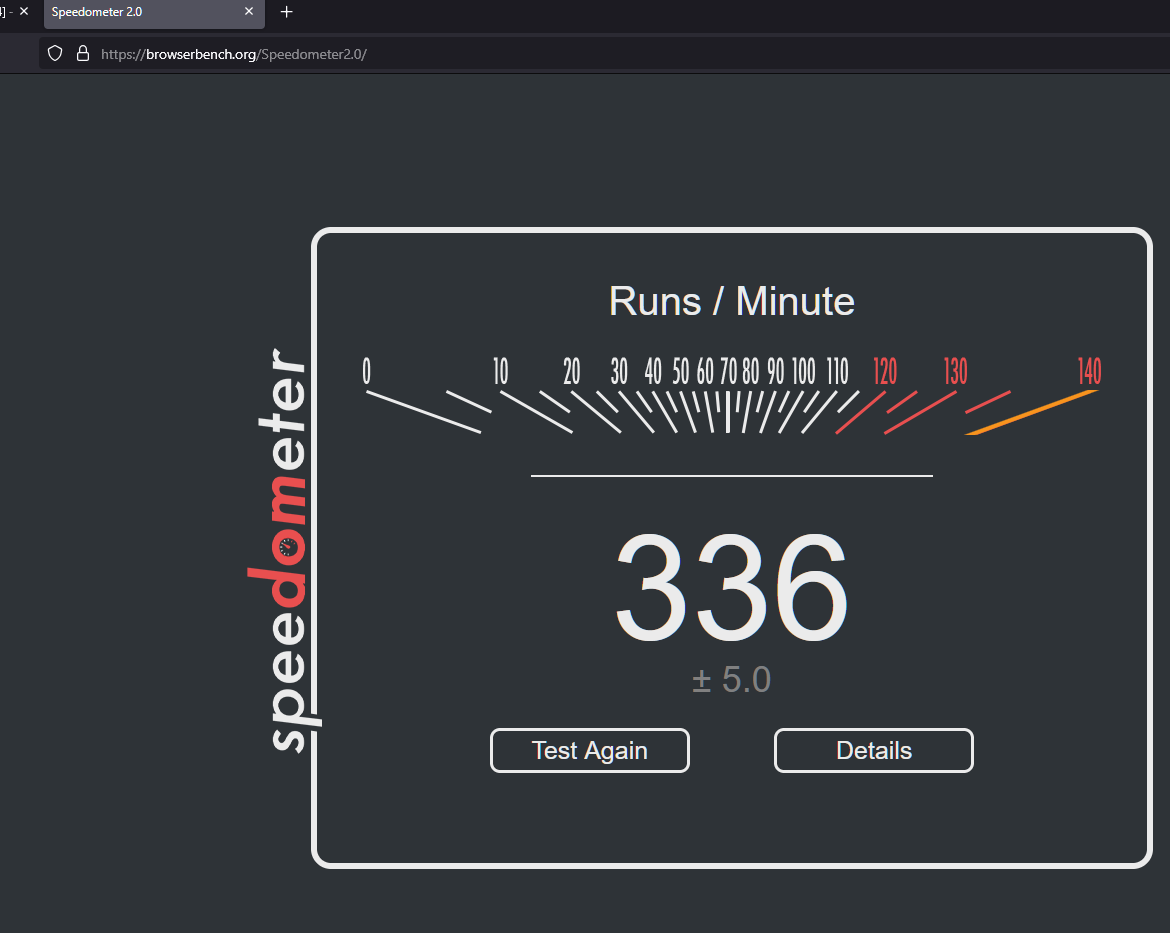Show site security via padlock icon

pos(83,54)
